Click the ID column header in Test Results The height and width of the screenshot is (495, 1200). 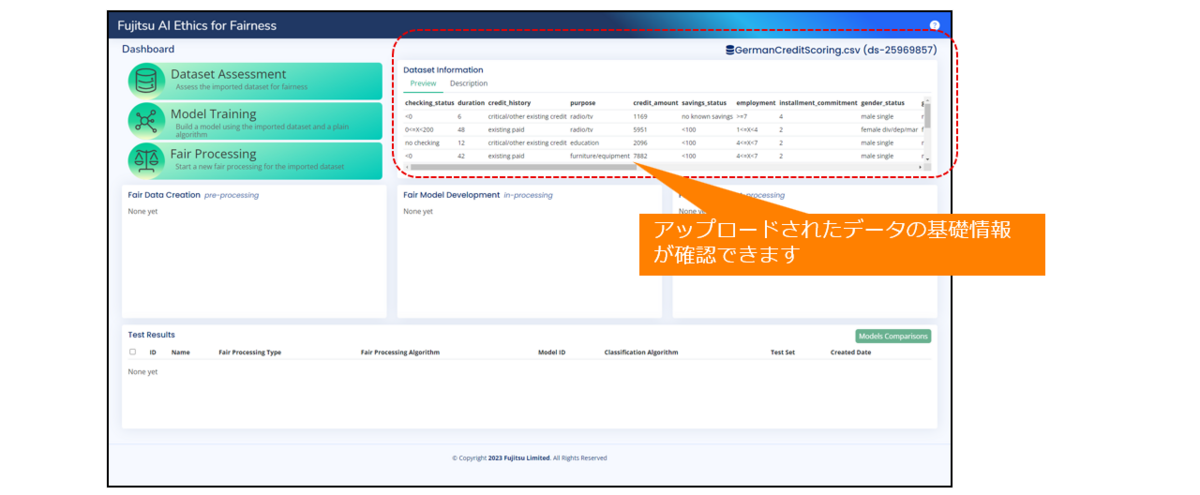153,353
